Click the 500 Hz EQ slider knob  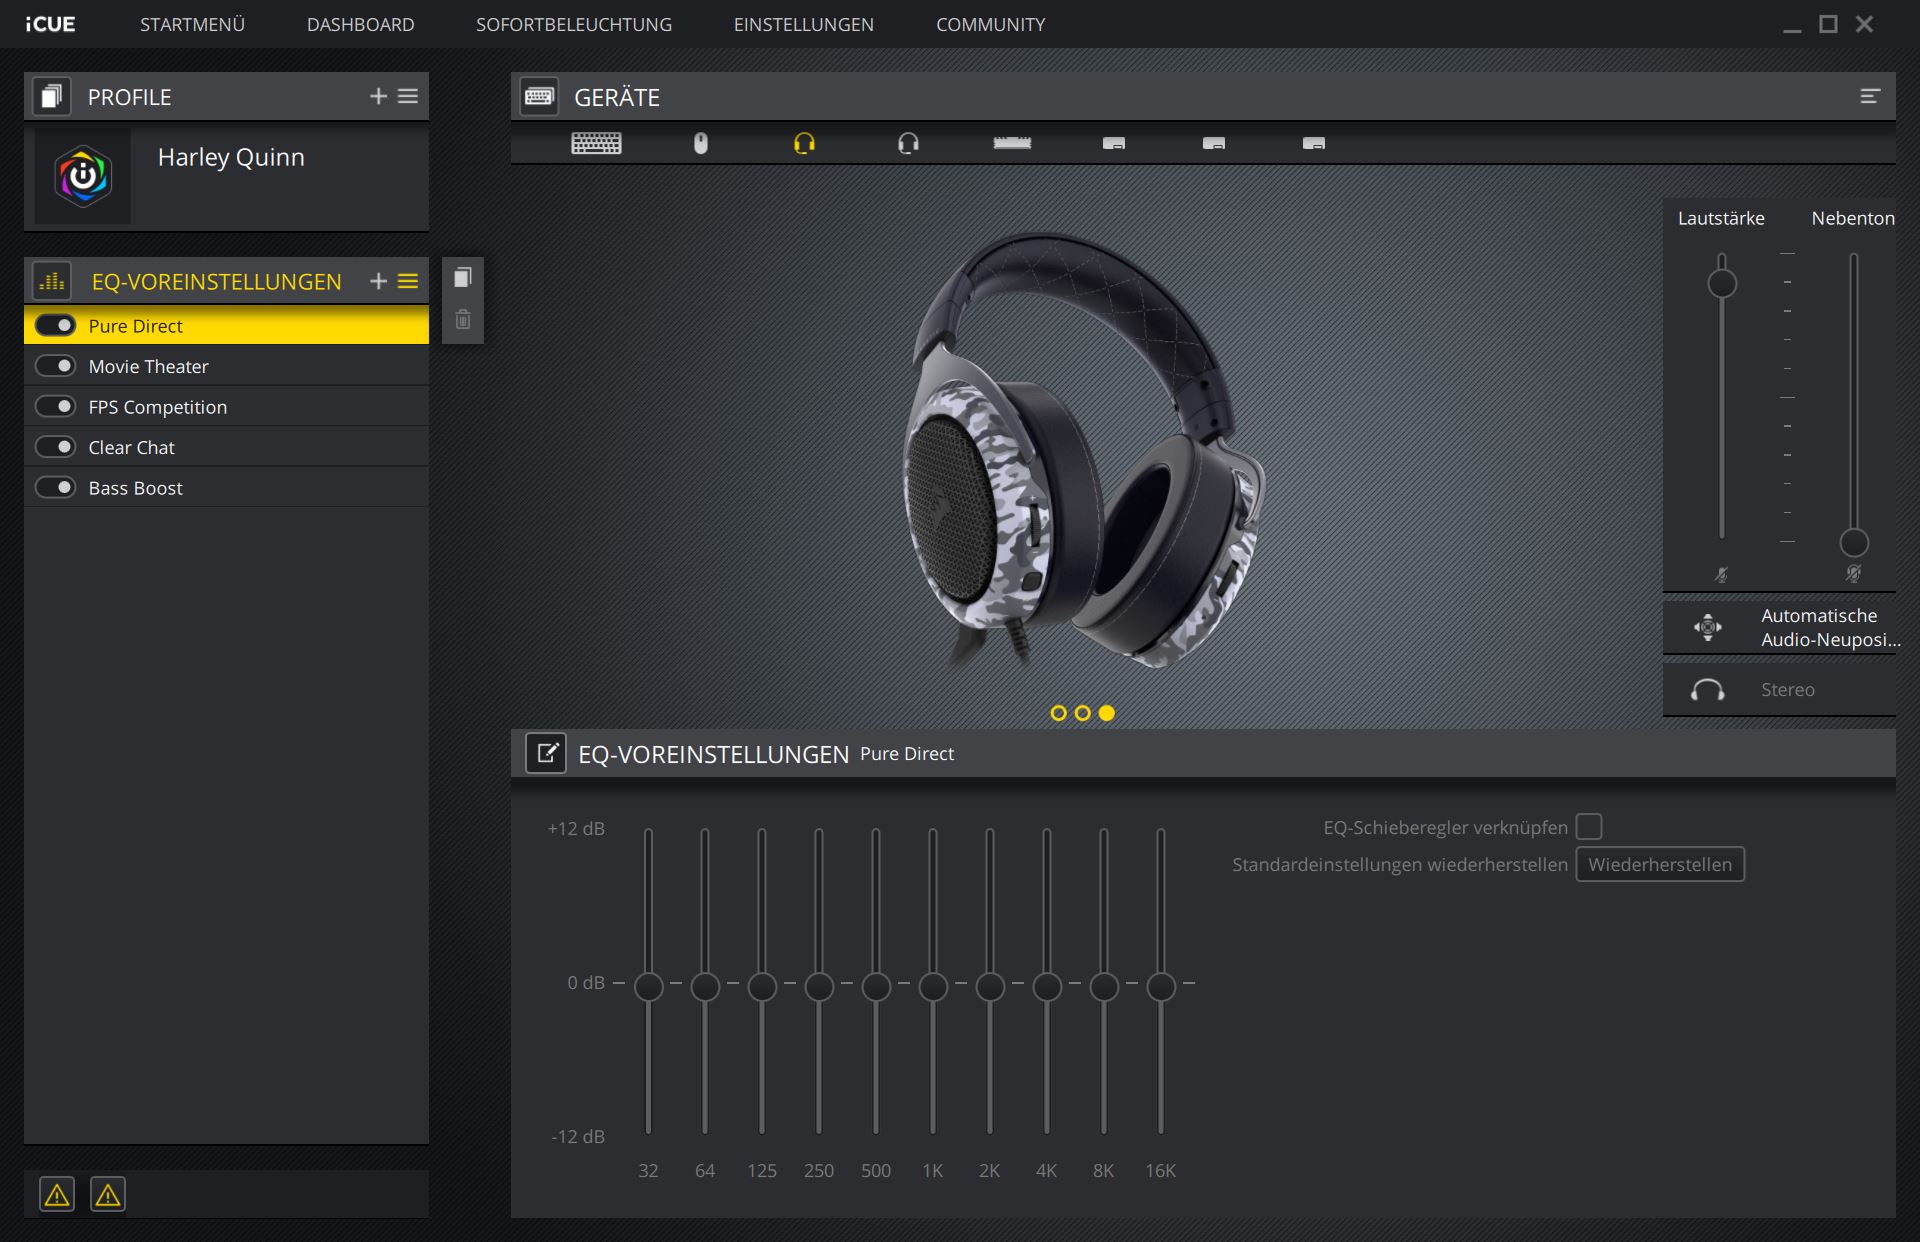pyautogui.click(x=876, y=987)
